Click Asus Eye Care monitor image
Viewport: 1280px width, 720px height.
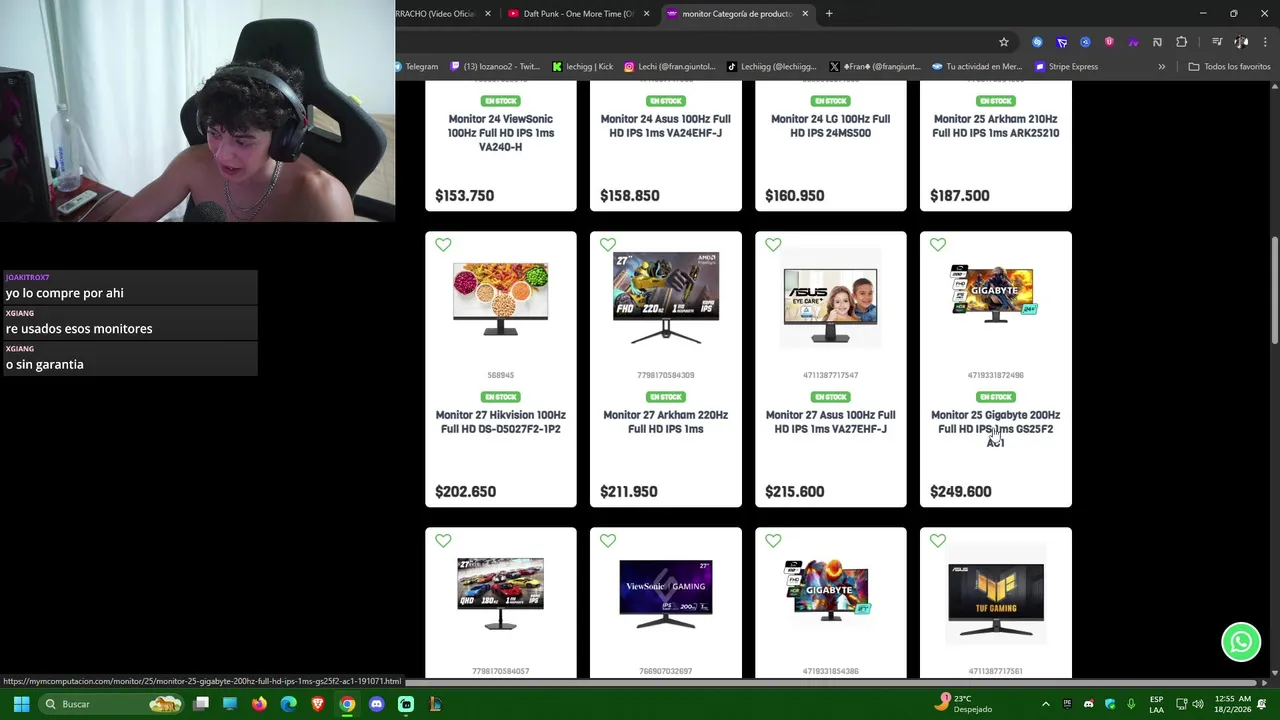pos(831,298)
